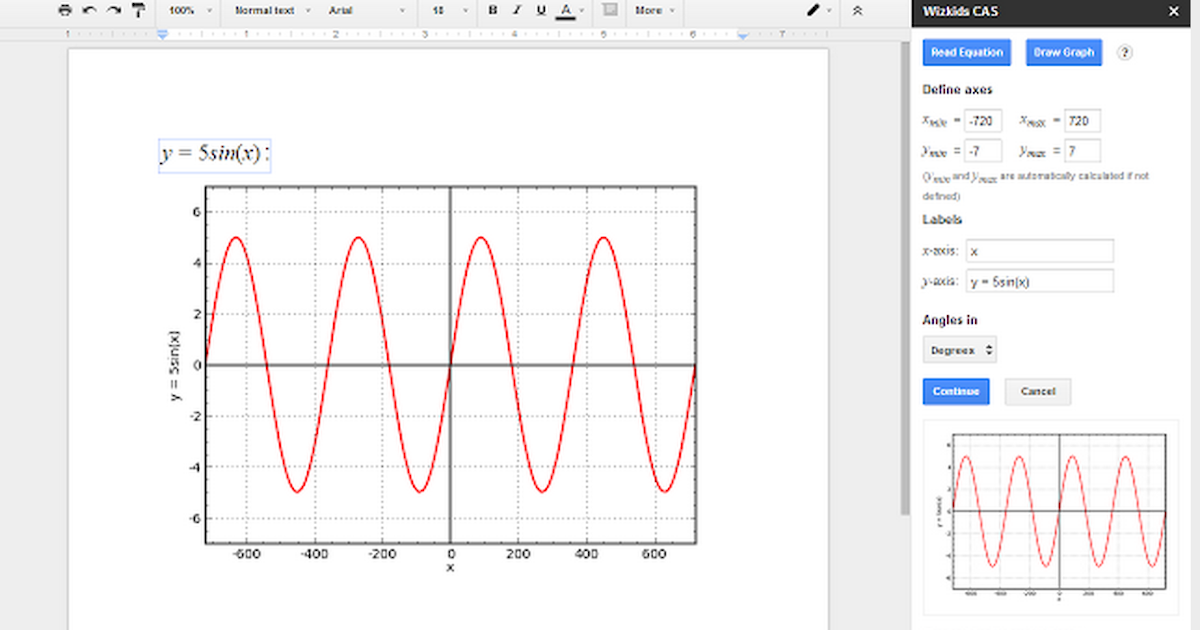1200x630 pixels.
Task: Click the Angles in heading
Action: point(950,320)
